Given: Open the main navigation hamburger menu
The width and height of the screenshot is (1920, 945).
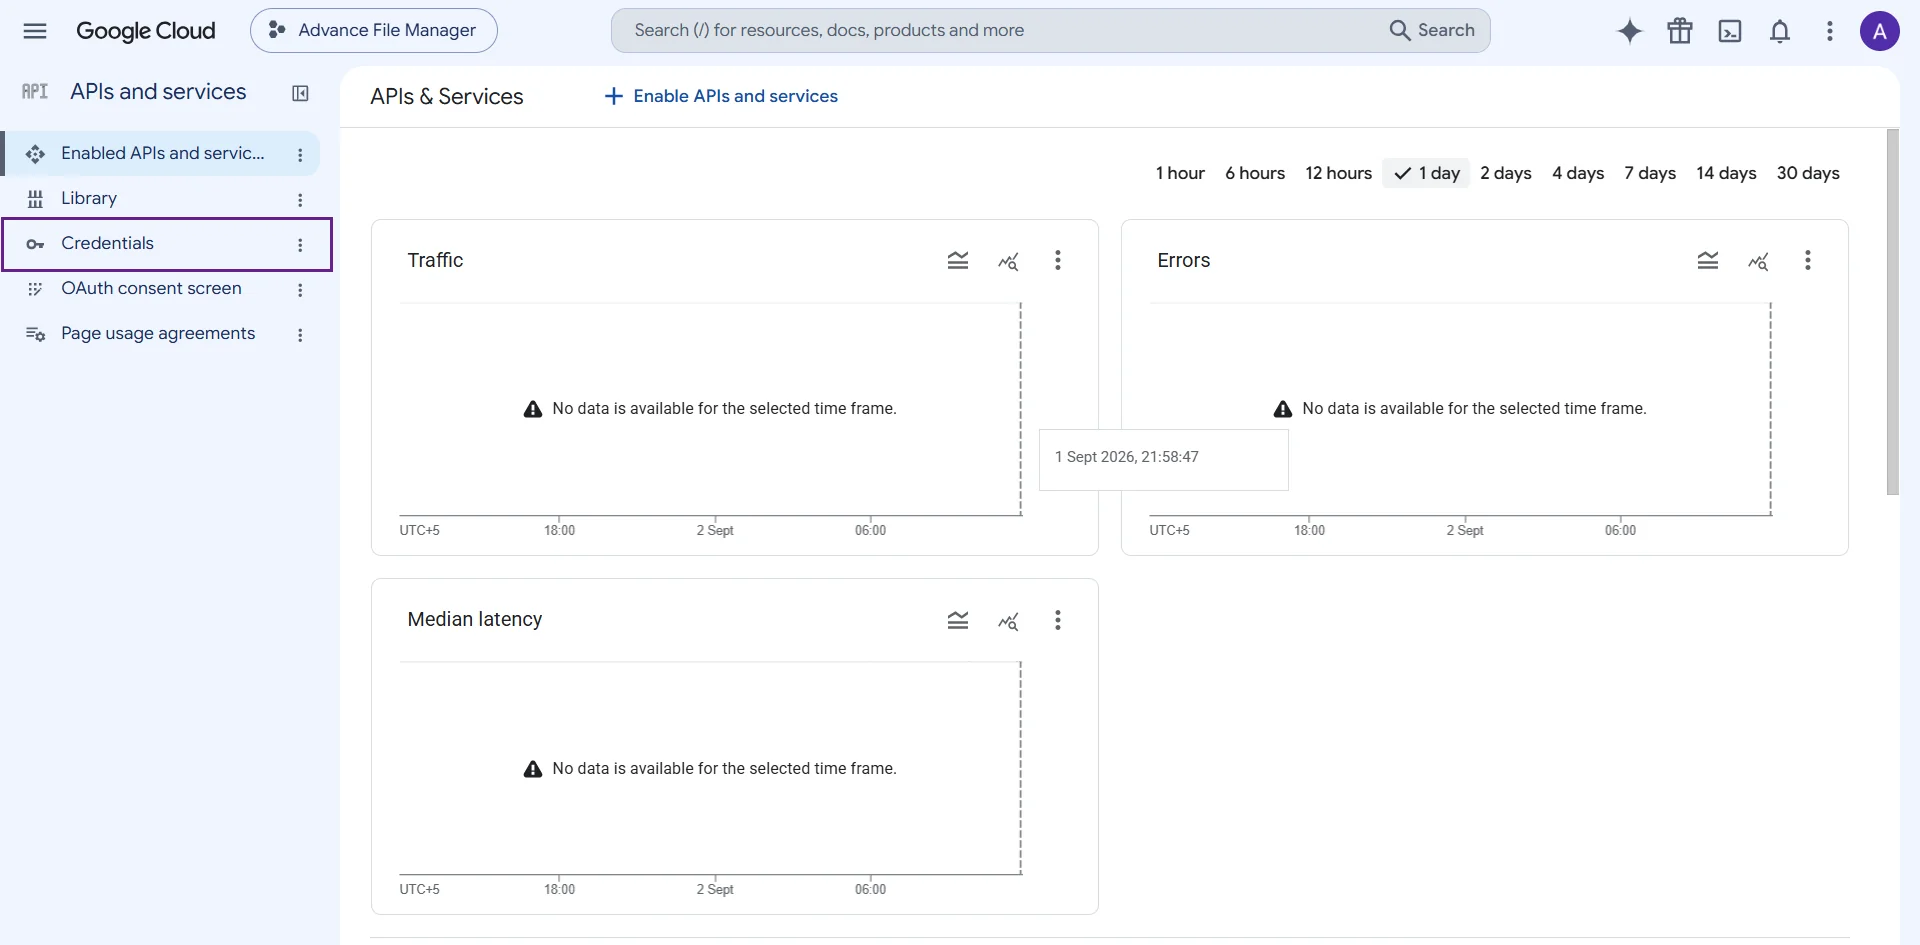Looking at the screenshot, I should coord(35,31).
